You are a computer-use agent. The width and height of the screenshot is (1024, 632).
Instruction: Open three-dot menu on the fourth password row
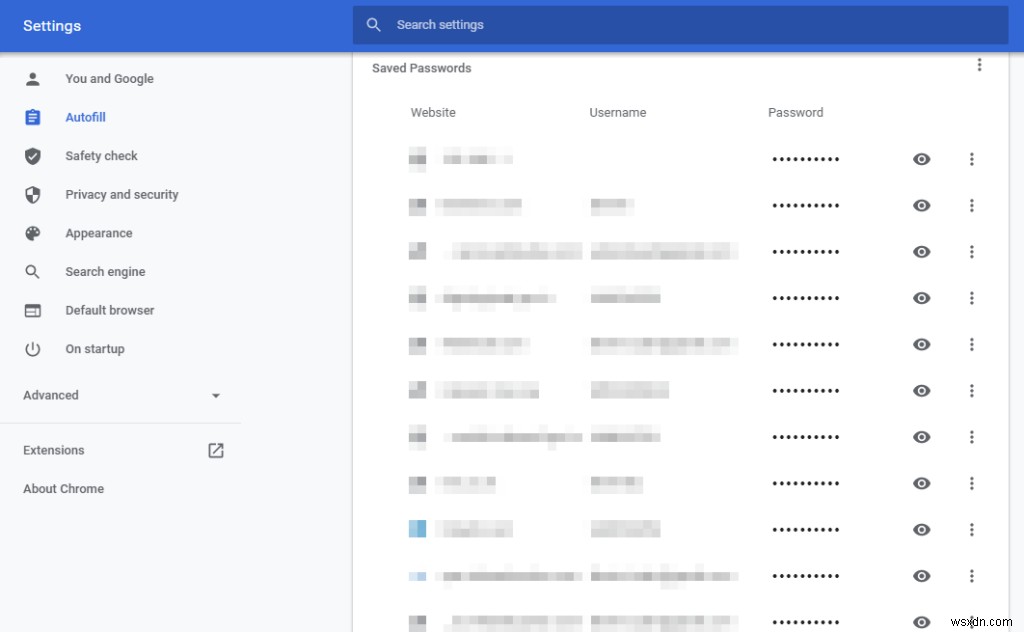coord(972,298)
